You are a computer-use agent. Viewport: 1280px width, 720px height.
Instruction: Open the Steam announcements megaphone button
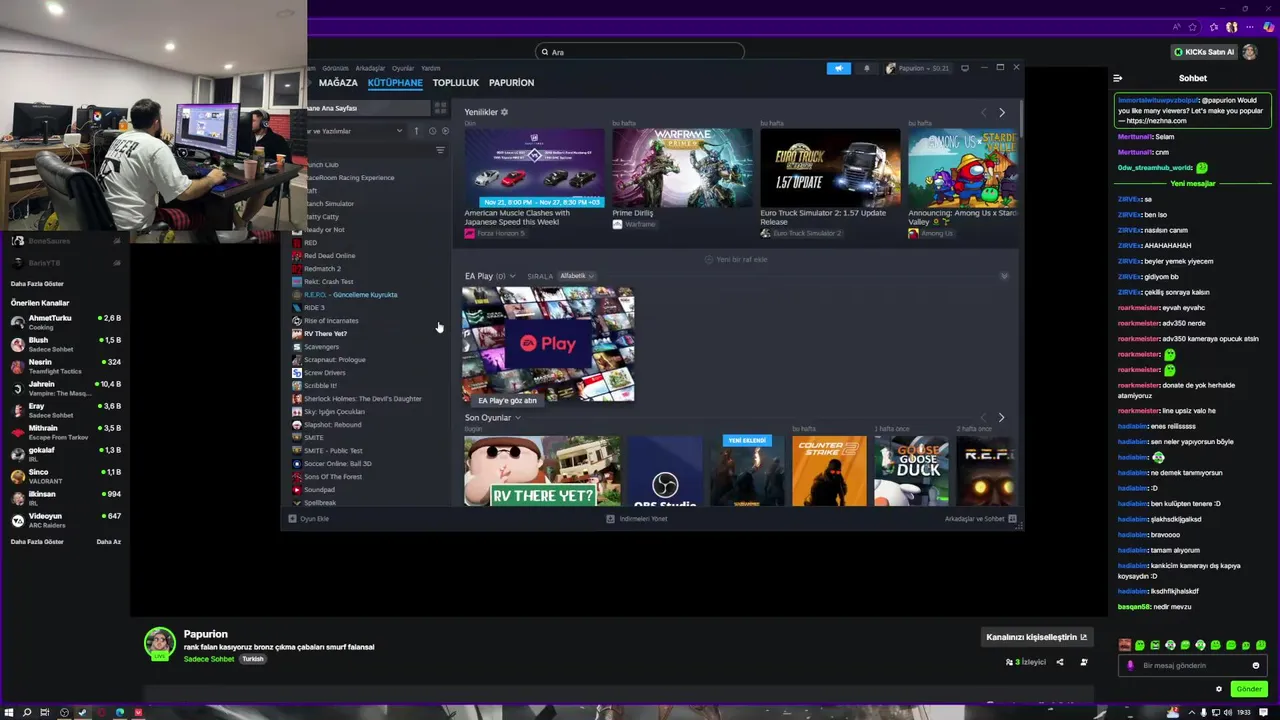point(838,68)
